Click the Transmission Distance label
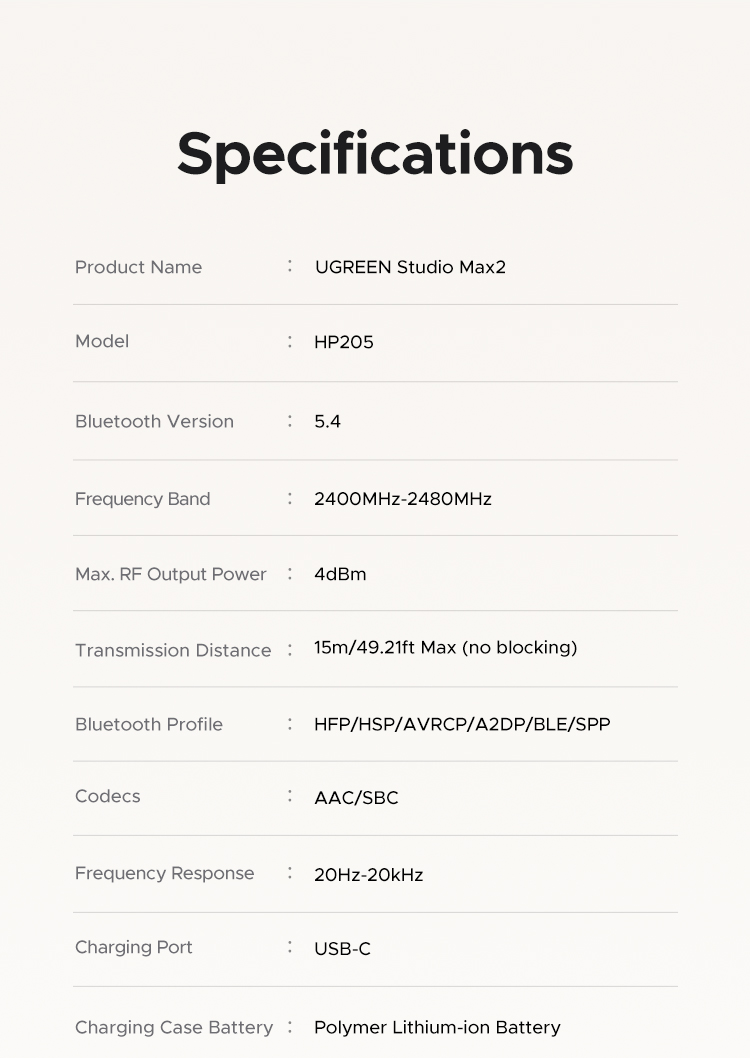The width and height of the screenshot is (750, 1058). click(x=173, y=650)
